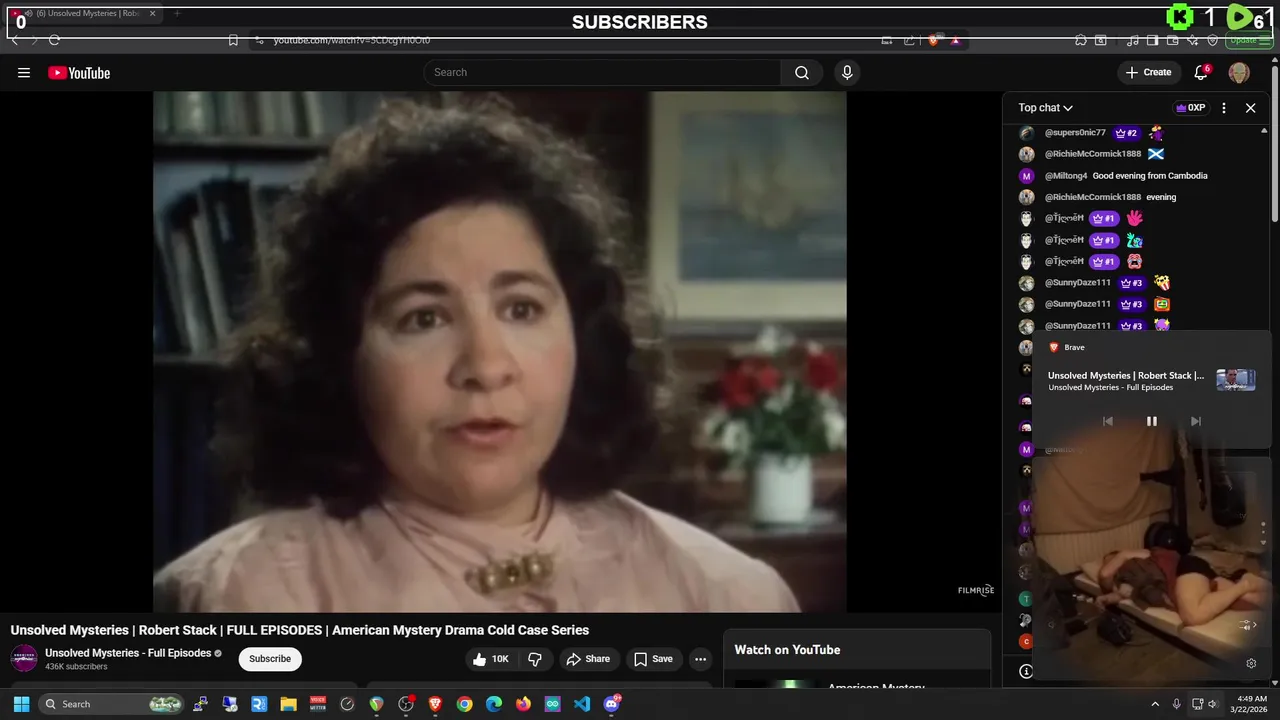Open Discord from the taskbar
This screenshot has height=720, width=1280.
[612, 704]
